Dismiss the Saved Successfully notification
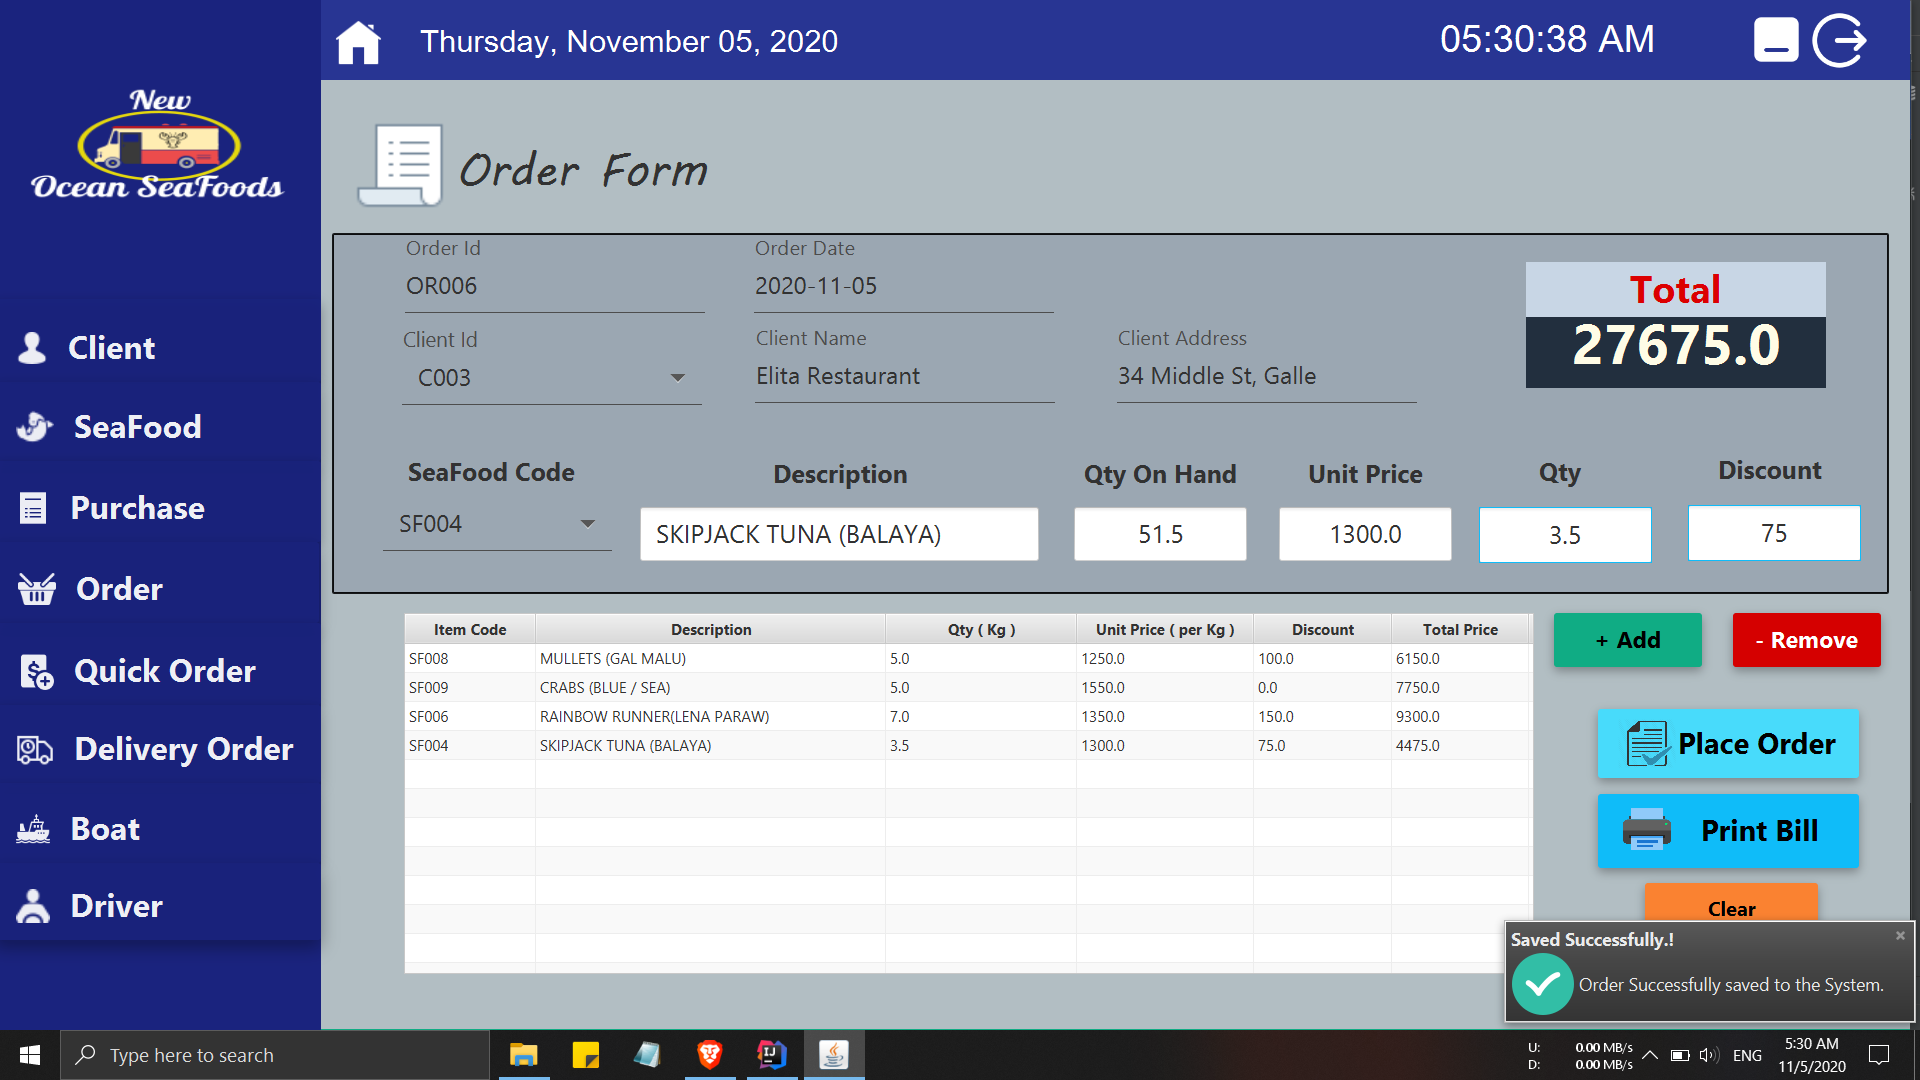This screenshot has width=1920, height=1080. click(x=1899, y=935)
